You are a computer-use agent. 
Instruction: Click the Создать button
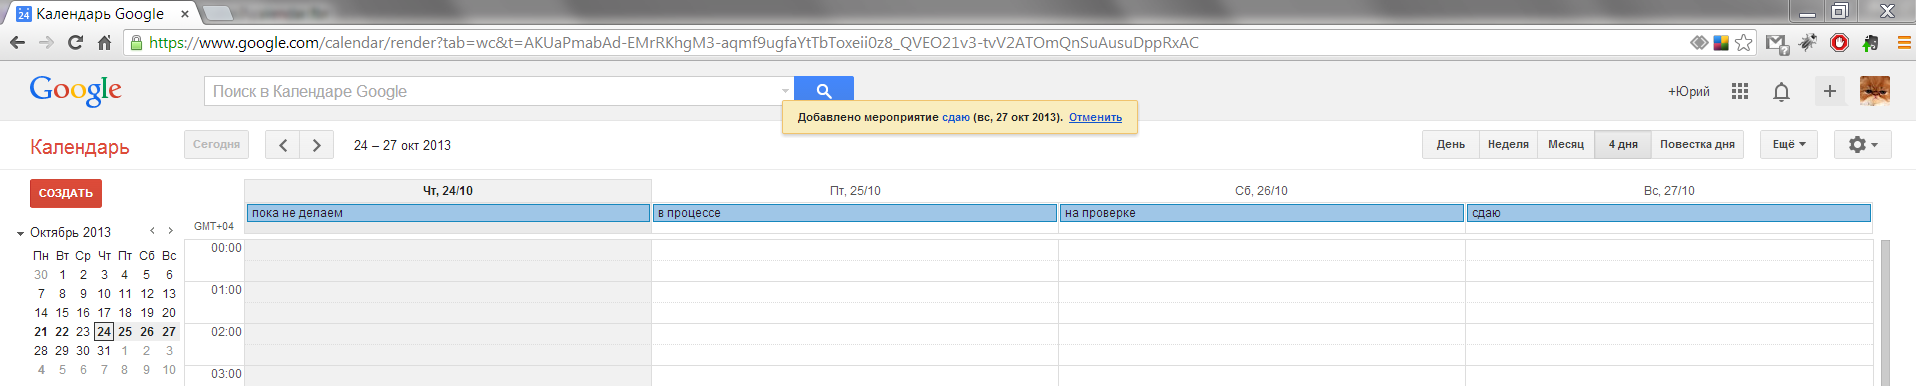coord(66,193)
